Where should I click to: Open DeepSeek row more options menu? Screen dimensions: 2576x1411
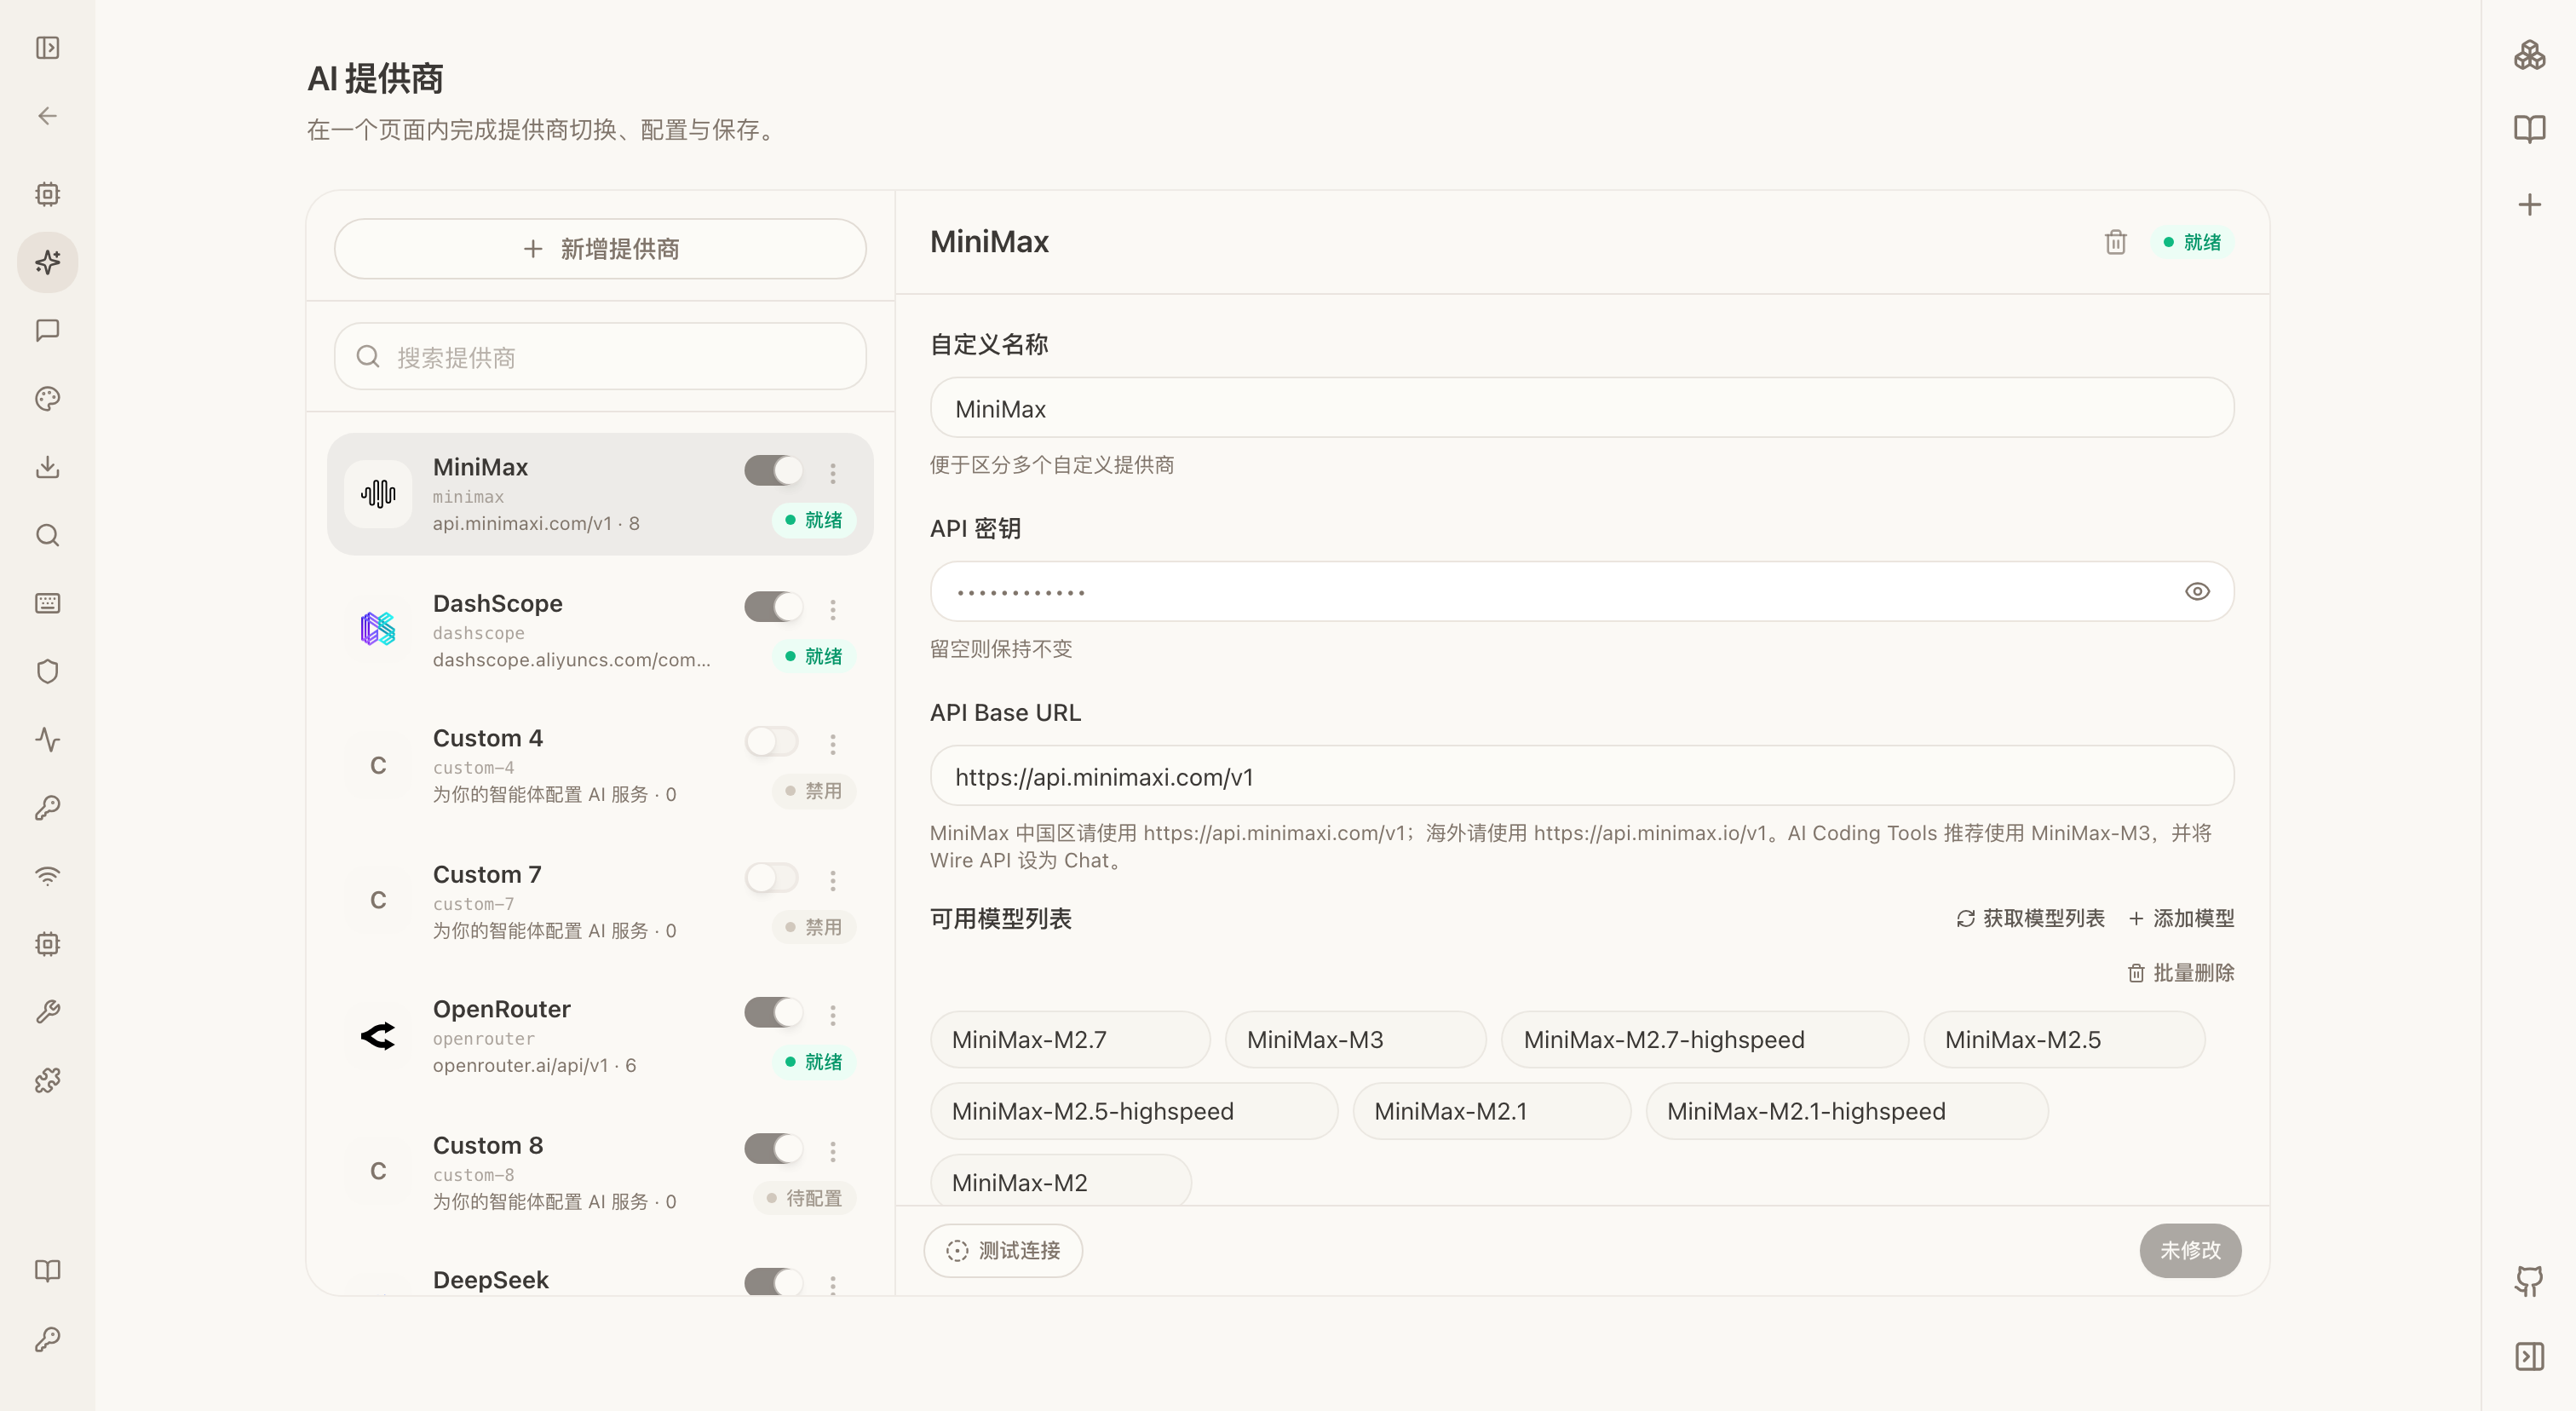coord(832,1284)
